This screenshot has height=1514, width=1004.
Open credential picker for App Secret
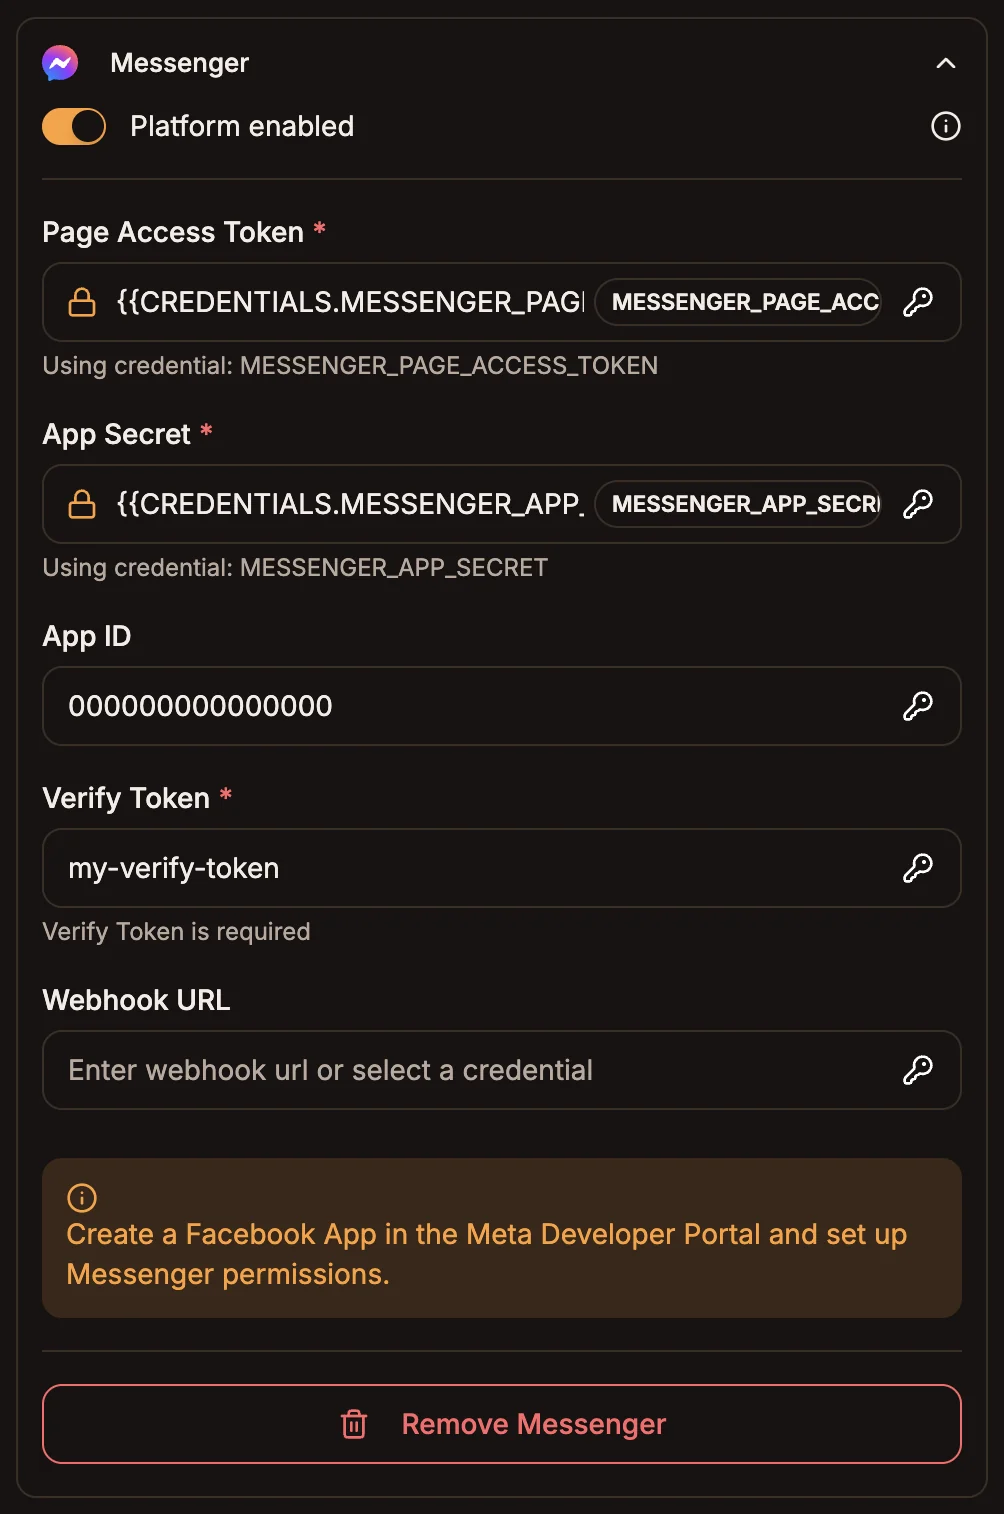point(917,504)
